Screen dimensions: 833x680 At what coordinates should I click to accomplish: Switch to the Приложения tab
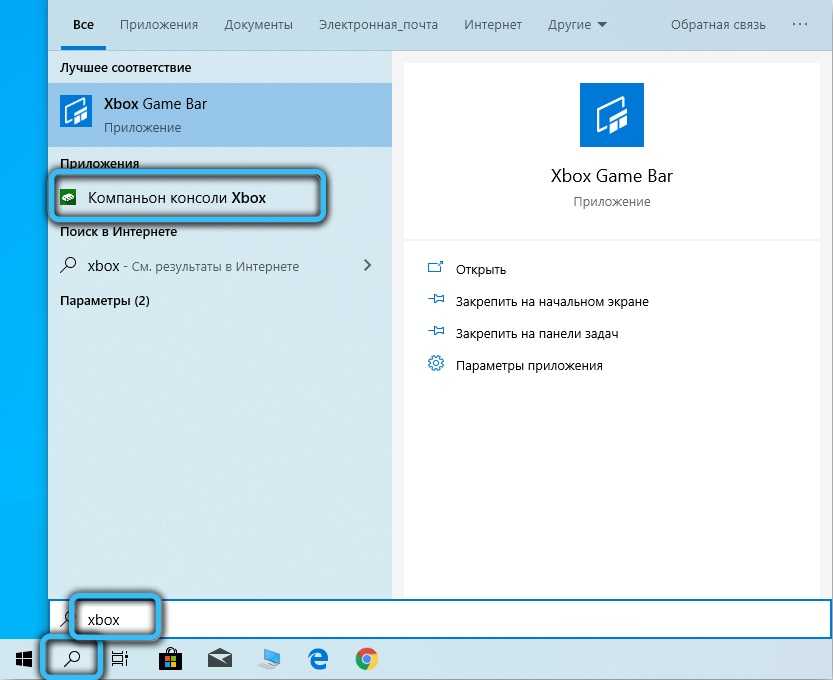pyautogui.click(x=159, y=25)
